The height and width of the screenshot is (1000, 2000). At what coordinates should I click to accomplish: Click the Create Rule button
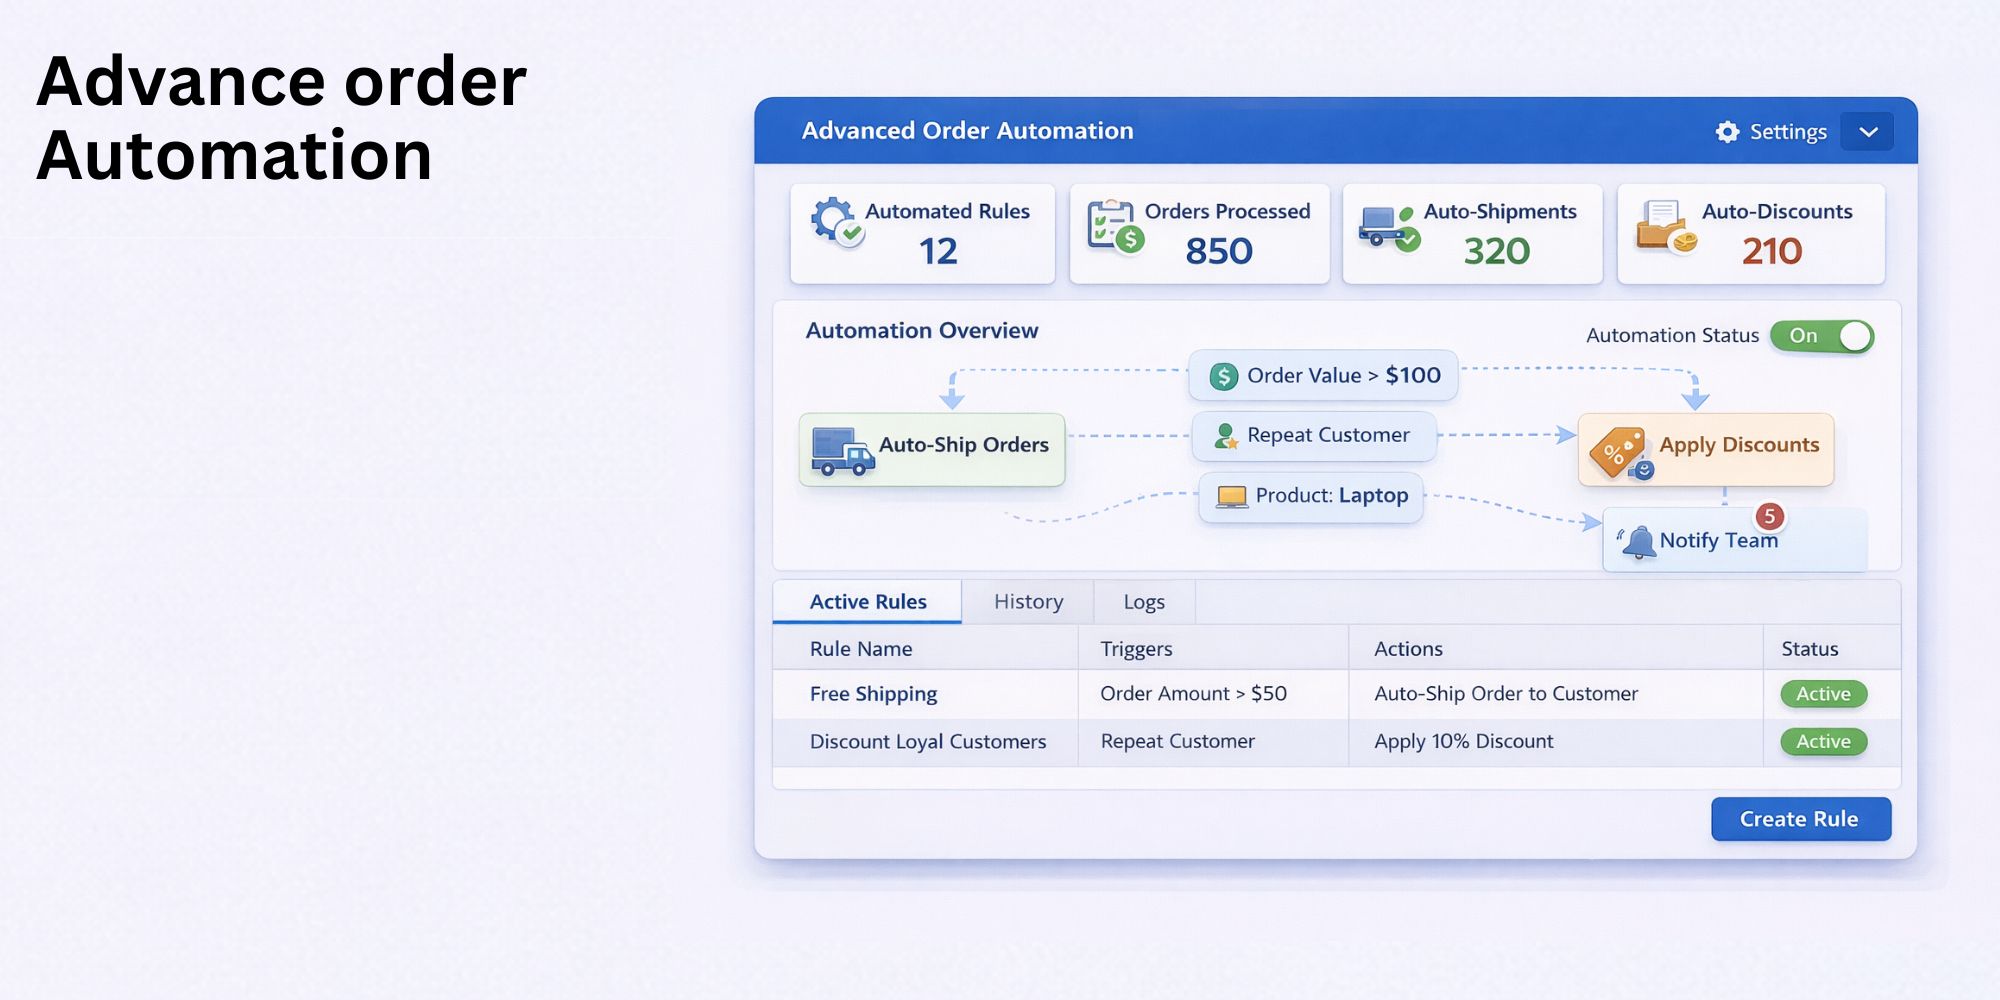1800,818
